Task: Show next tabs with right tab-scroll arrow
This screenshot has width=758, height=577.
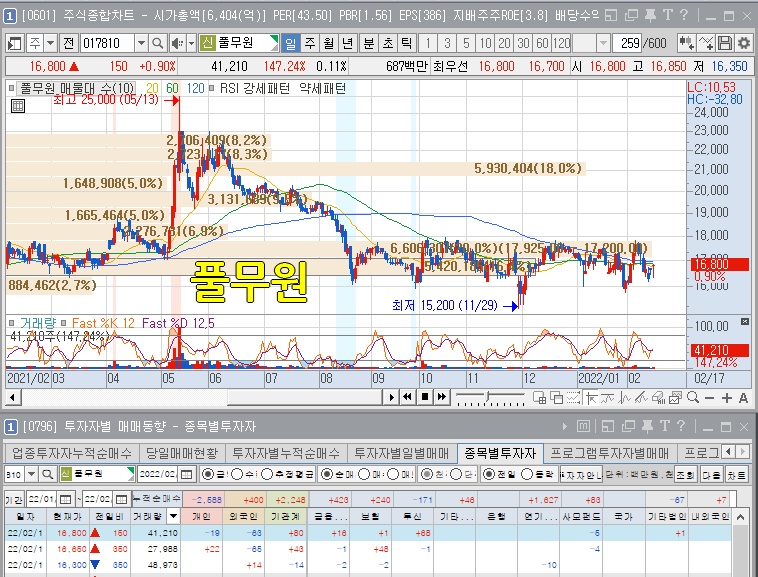Action: tap(743, 452)
